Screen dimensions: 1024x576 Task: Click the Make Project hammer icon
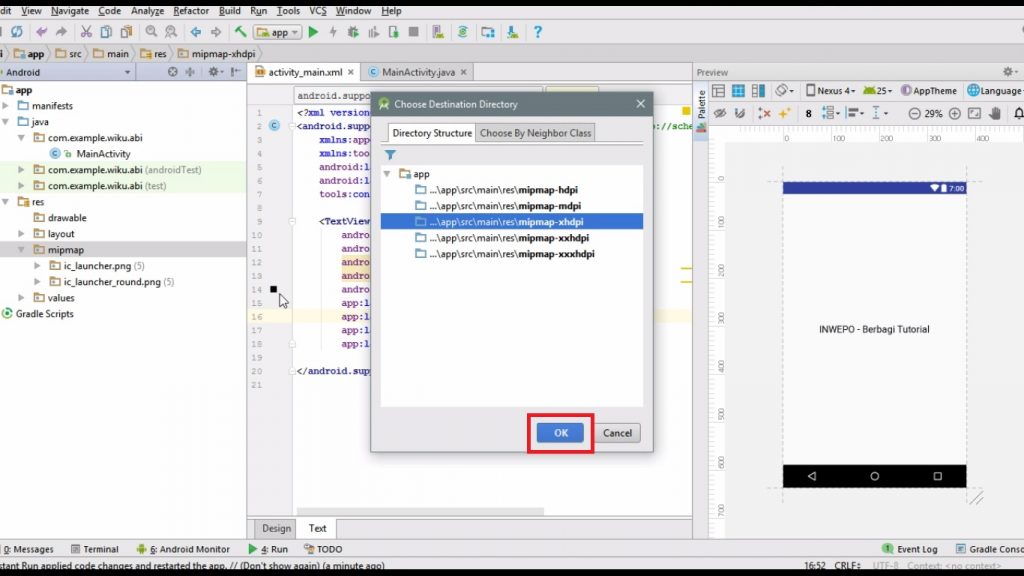(x=240, y=32)
